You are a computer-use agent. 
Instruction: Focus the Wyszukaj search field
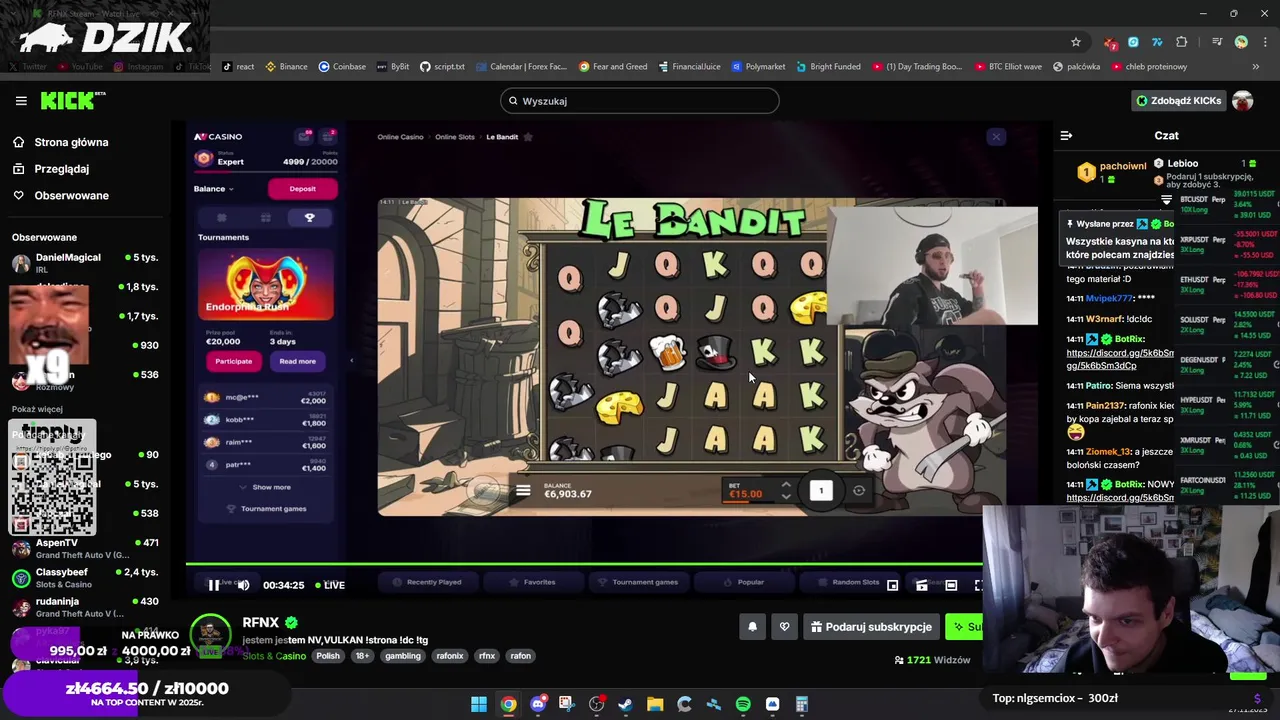coord(640,101)
